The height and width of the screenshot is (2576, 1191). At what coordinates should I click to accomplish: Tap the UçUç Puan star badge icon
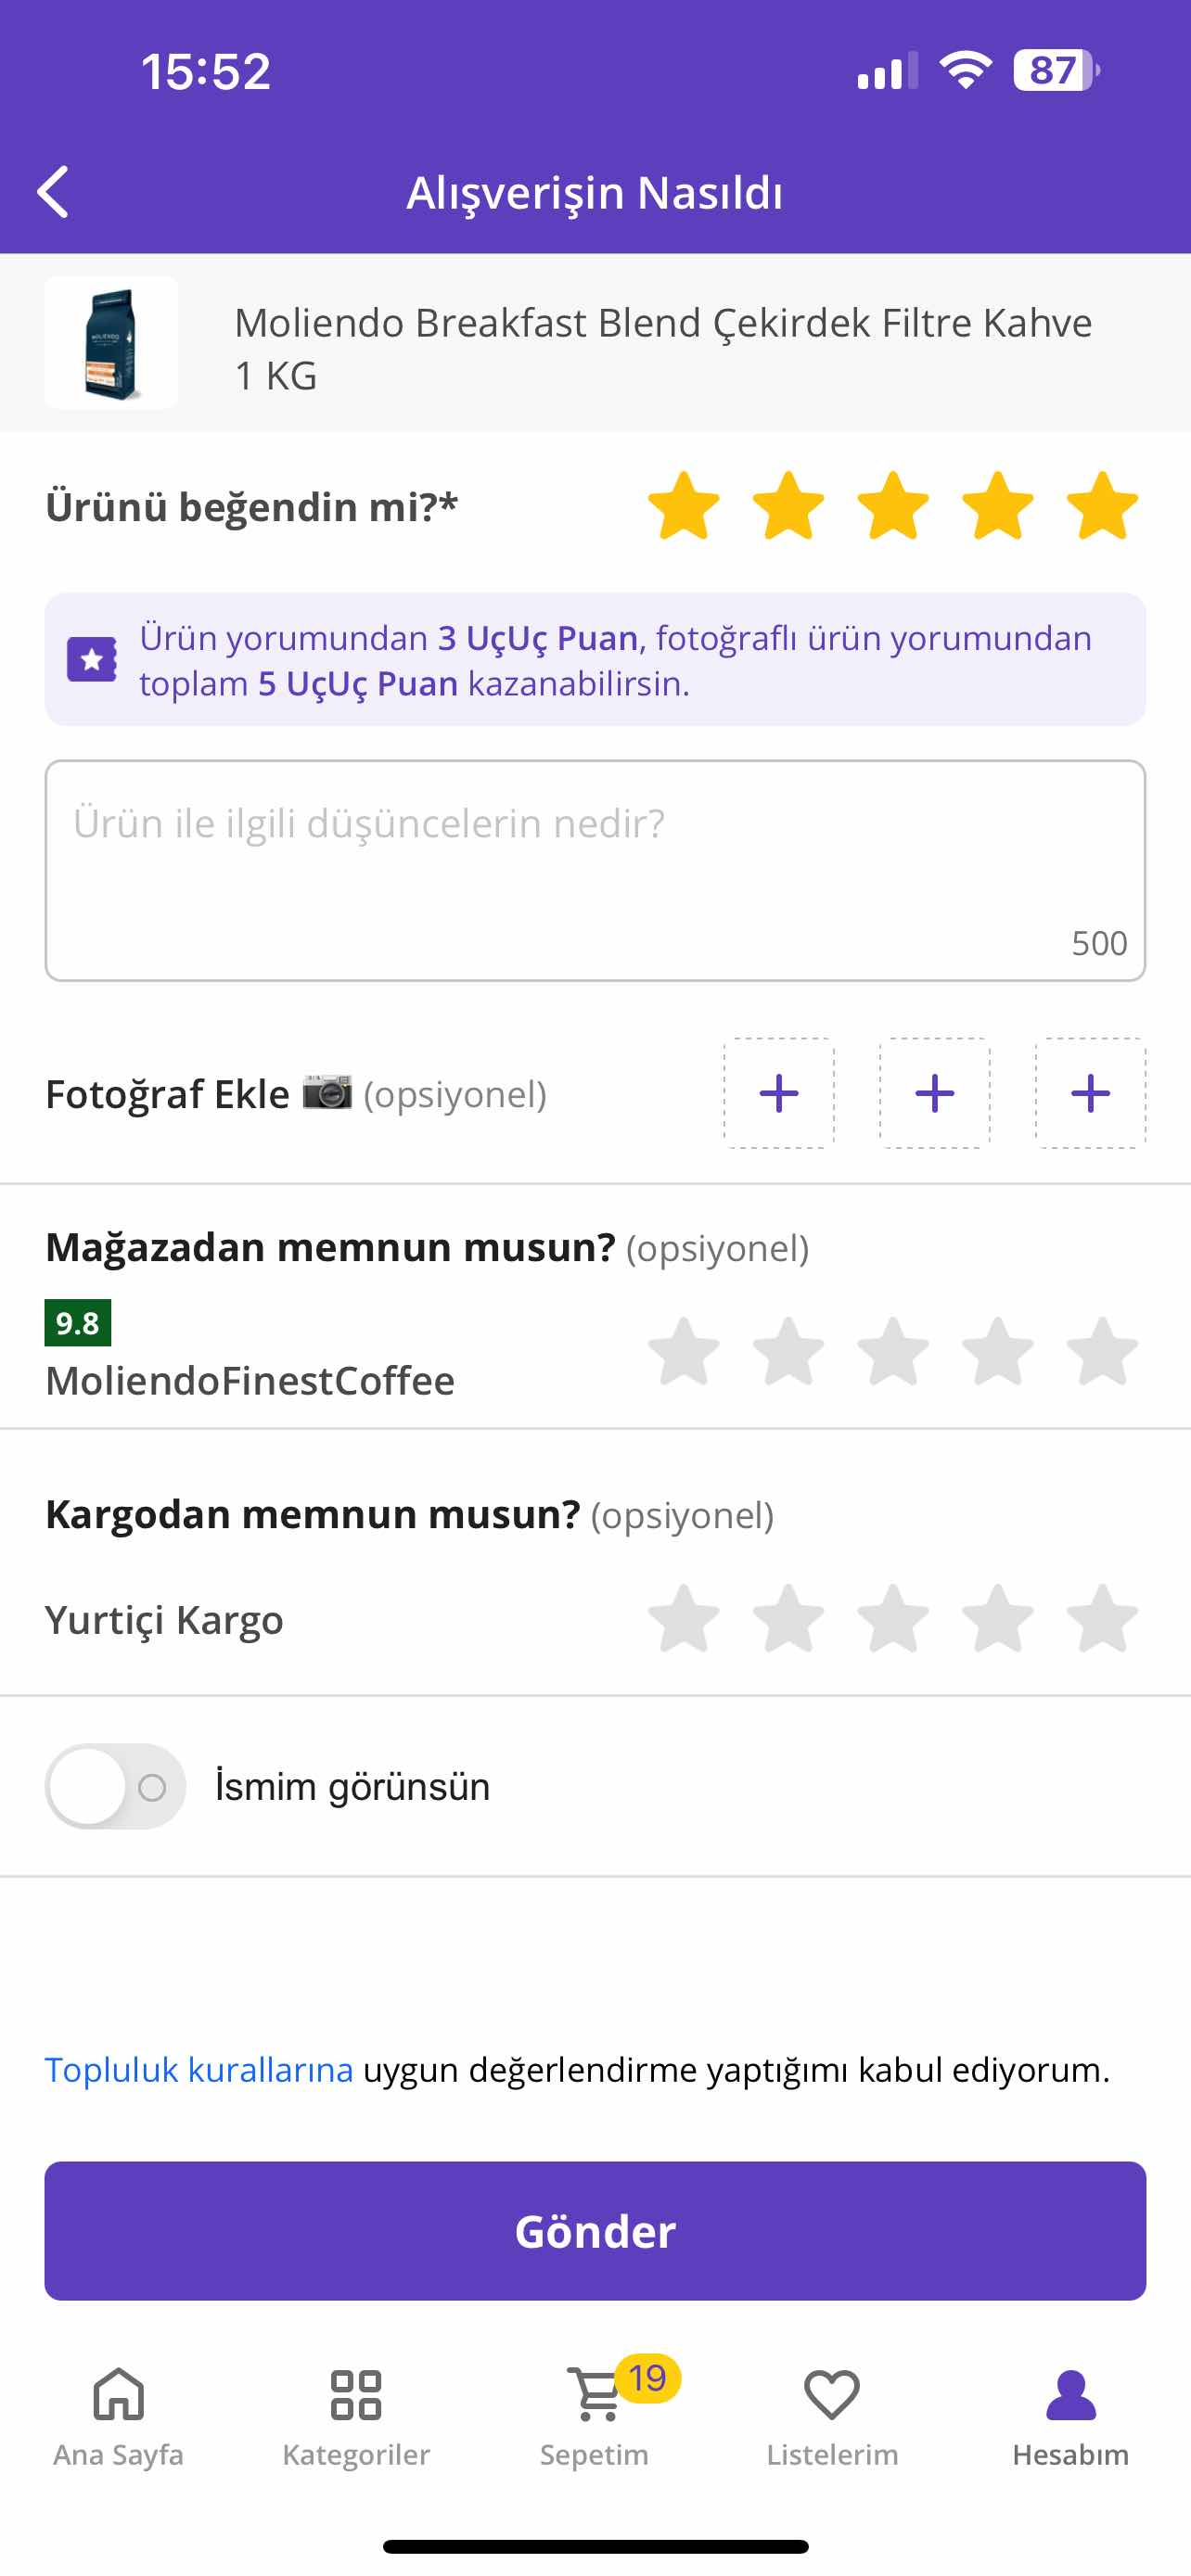(92, 660)
